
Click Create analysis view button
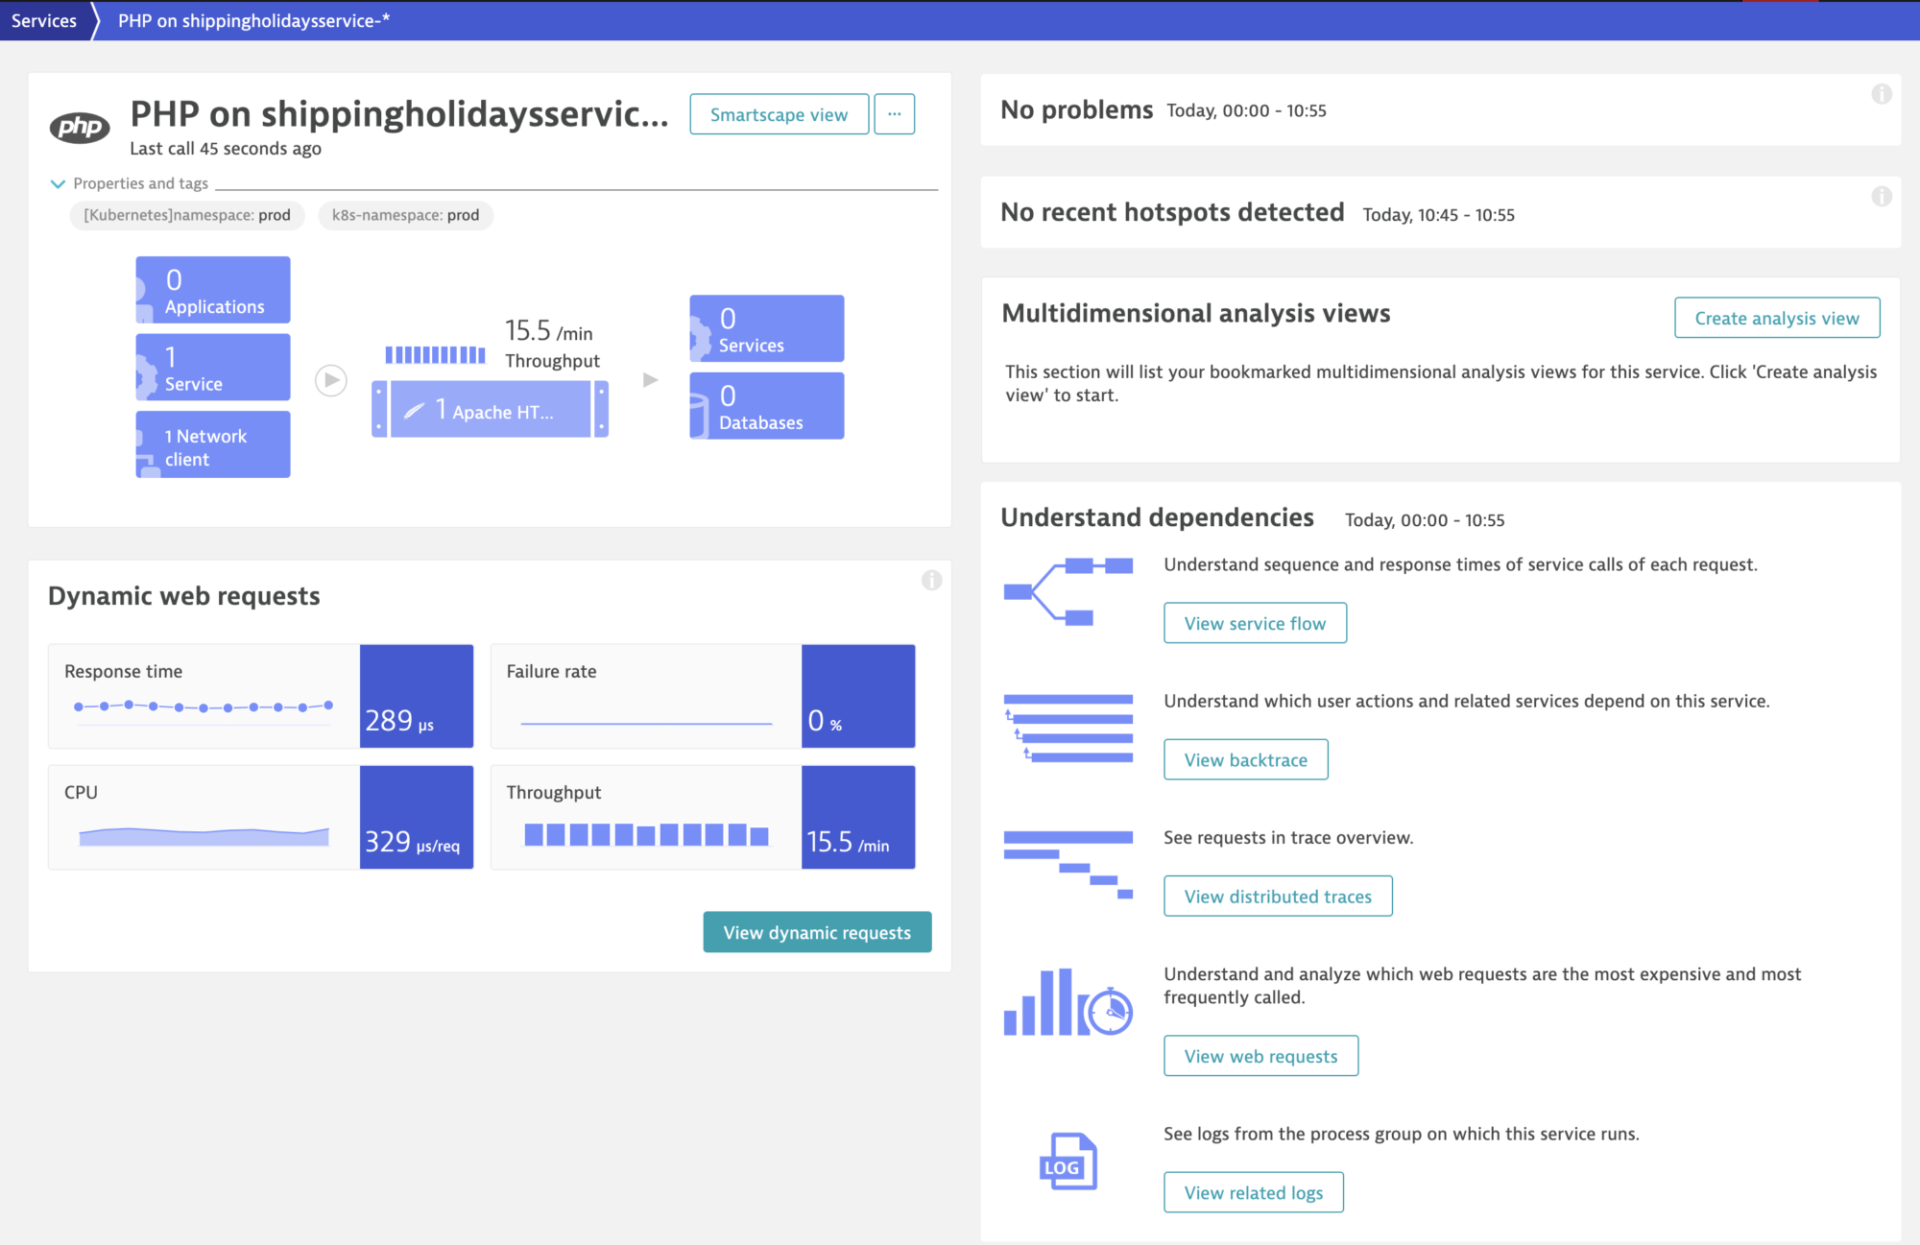point(1777,318)
